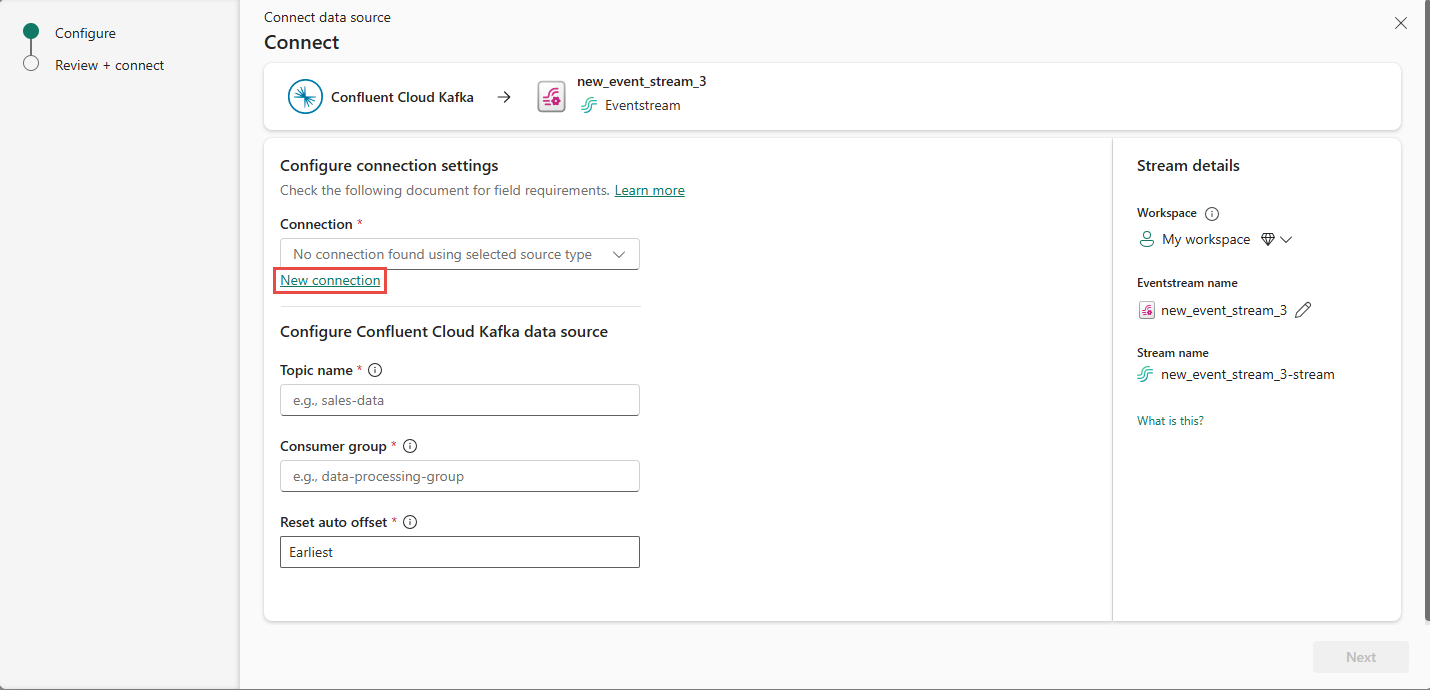Click the Stream details heading
The height and width of the screenshot is (690, 1430).
pos(1188,166)
